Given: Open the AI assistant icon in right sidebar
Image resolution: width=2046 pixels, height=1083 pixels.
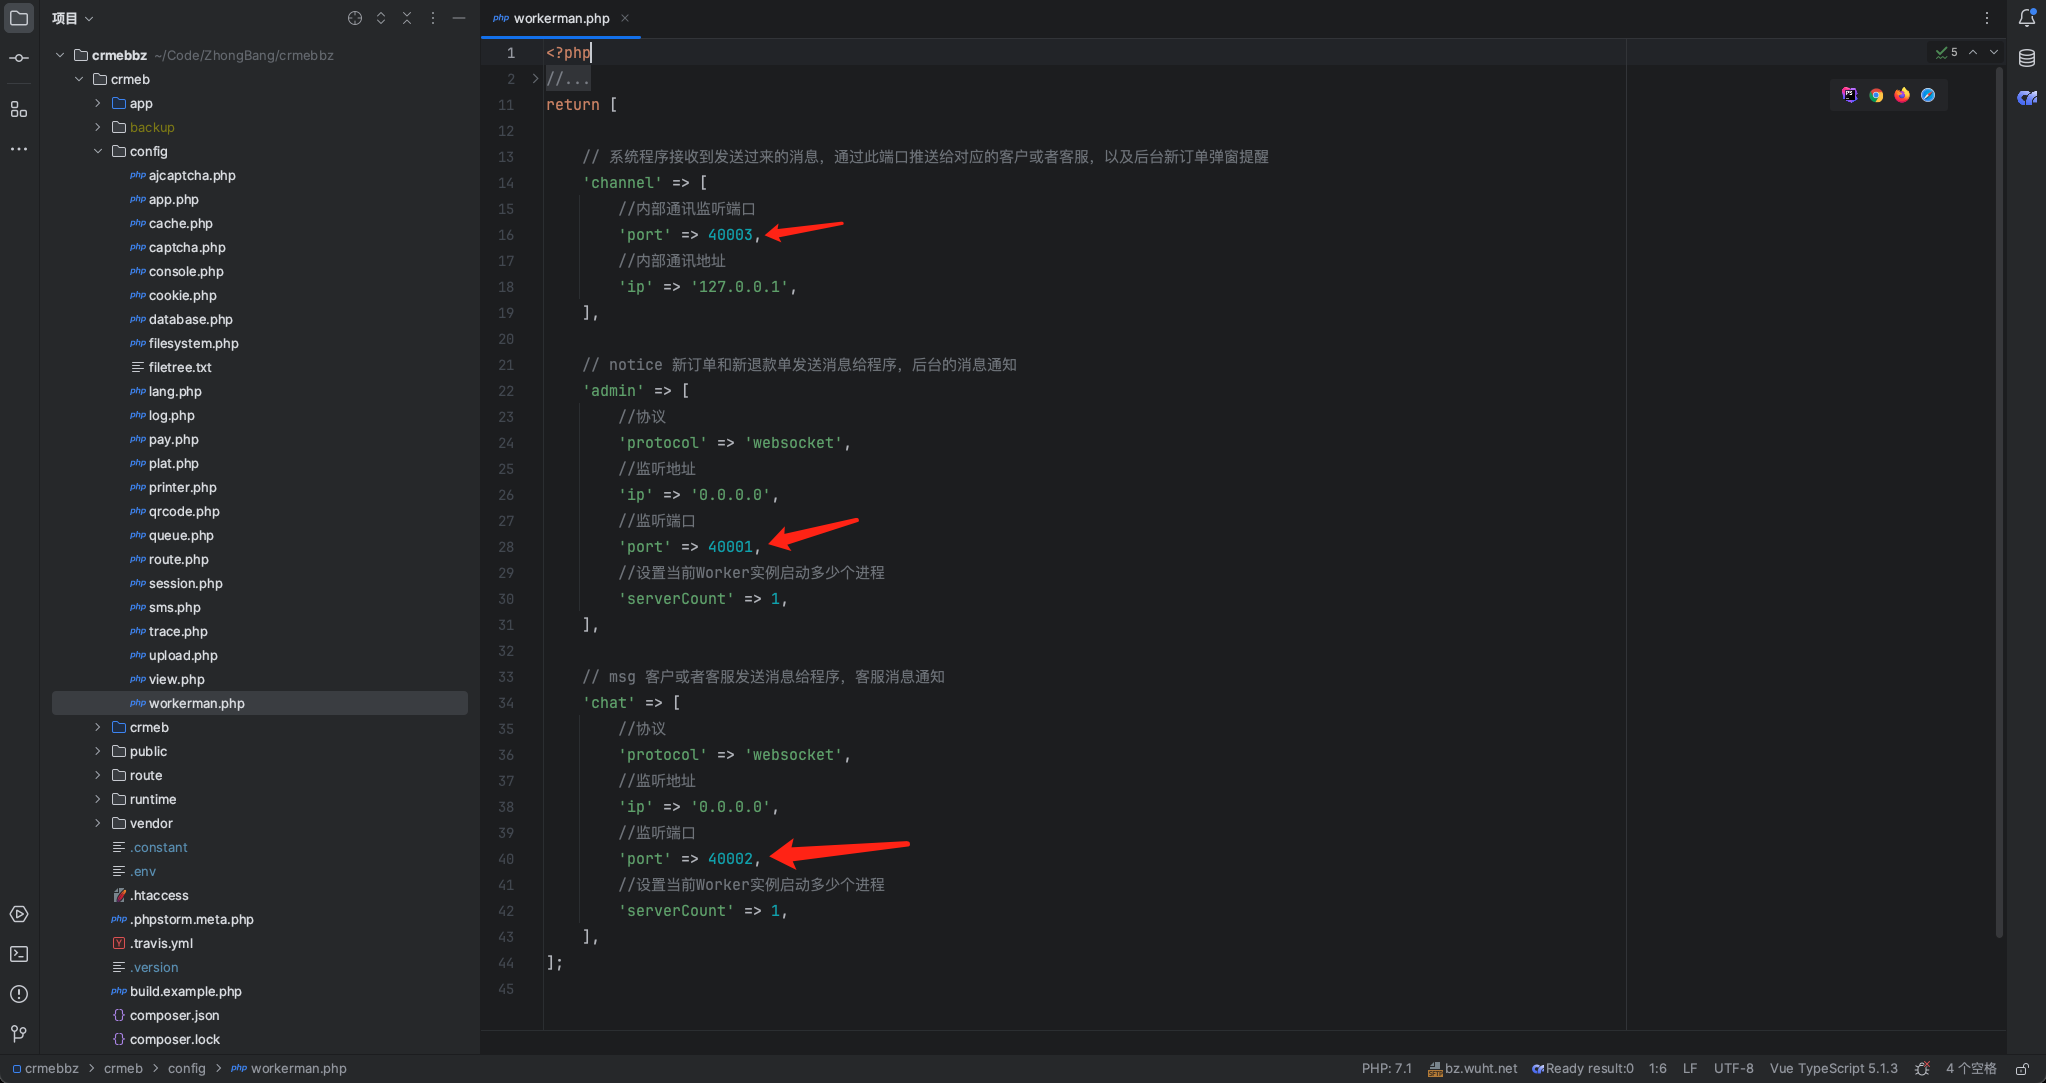Looking at the screenshot, I should 2027,98.
